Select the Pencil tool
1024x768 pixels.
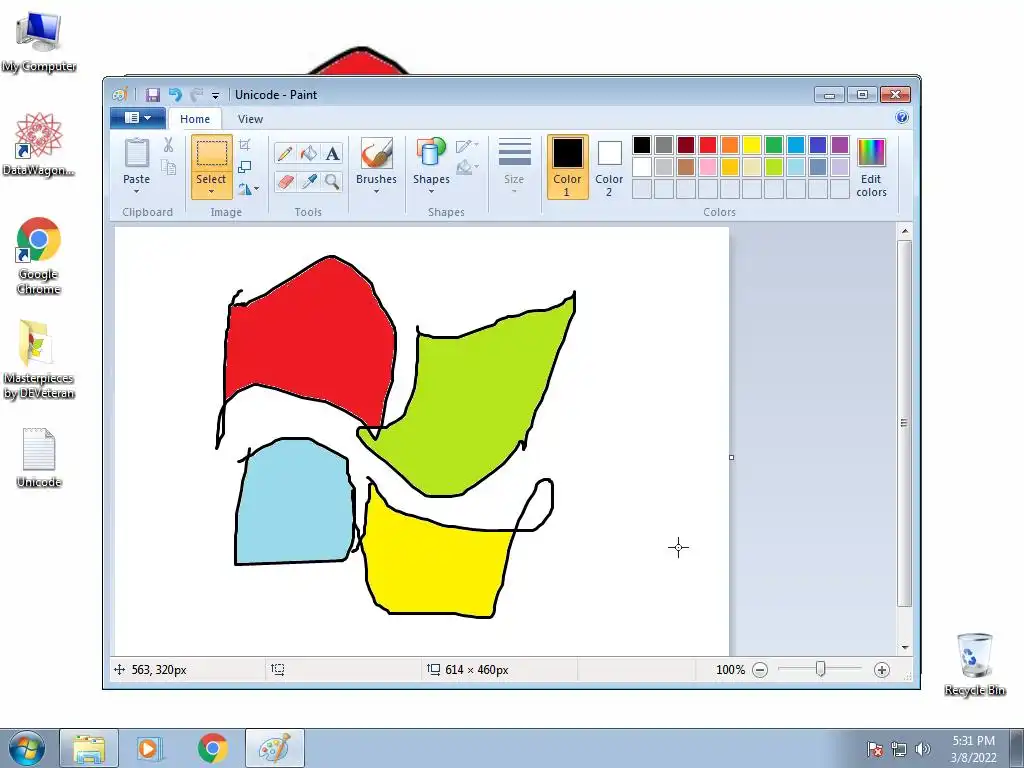point(285,153)
